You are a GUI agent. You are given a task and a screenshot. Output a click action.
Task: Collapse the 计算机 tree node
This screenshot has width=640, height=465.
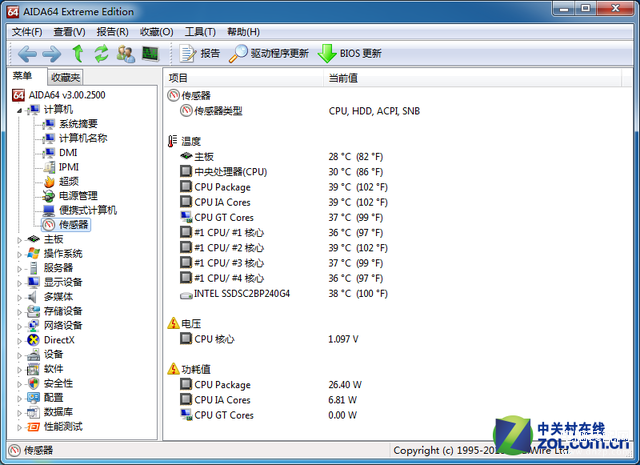pos(19,110)
